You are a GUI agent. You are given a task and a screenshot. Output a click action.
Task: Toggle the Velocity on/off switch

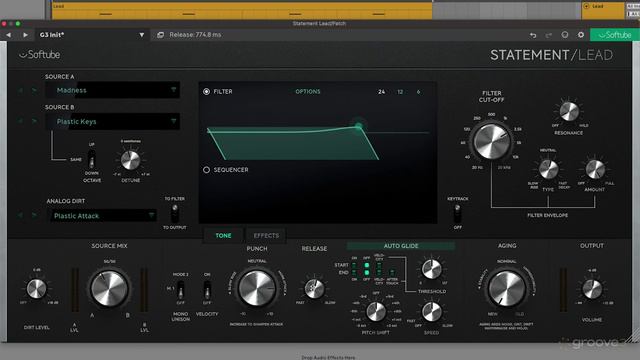[207, 289]
